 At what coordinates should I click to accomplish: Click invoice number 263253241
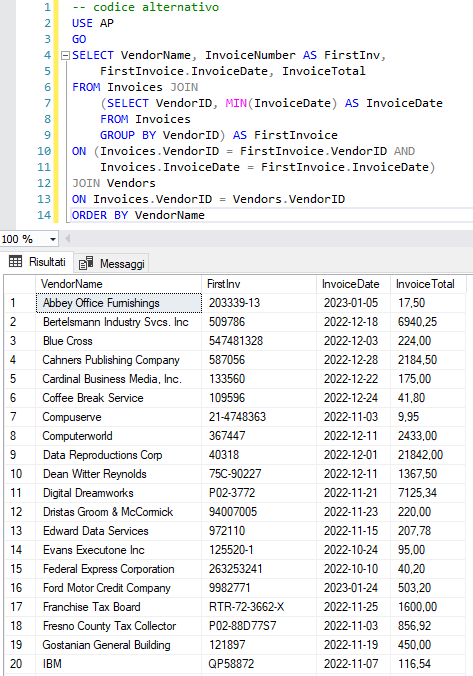click(235, 569)
